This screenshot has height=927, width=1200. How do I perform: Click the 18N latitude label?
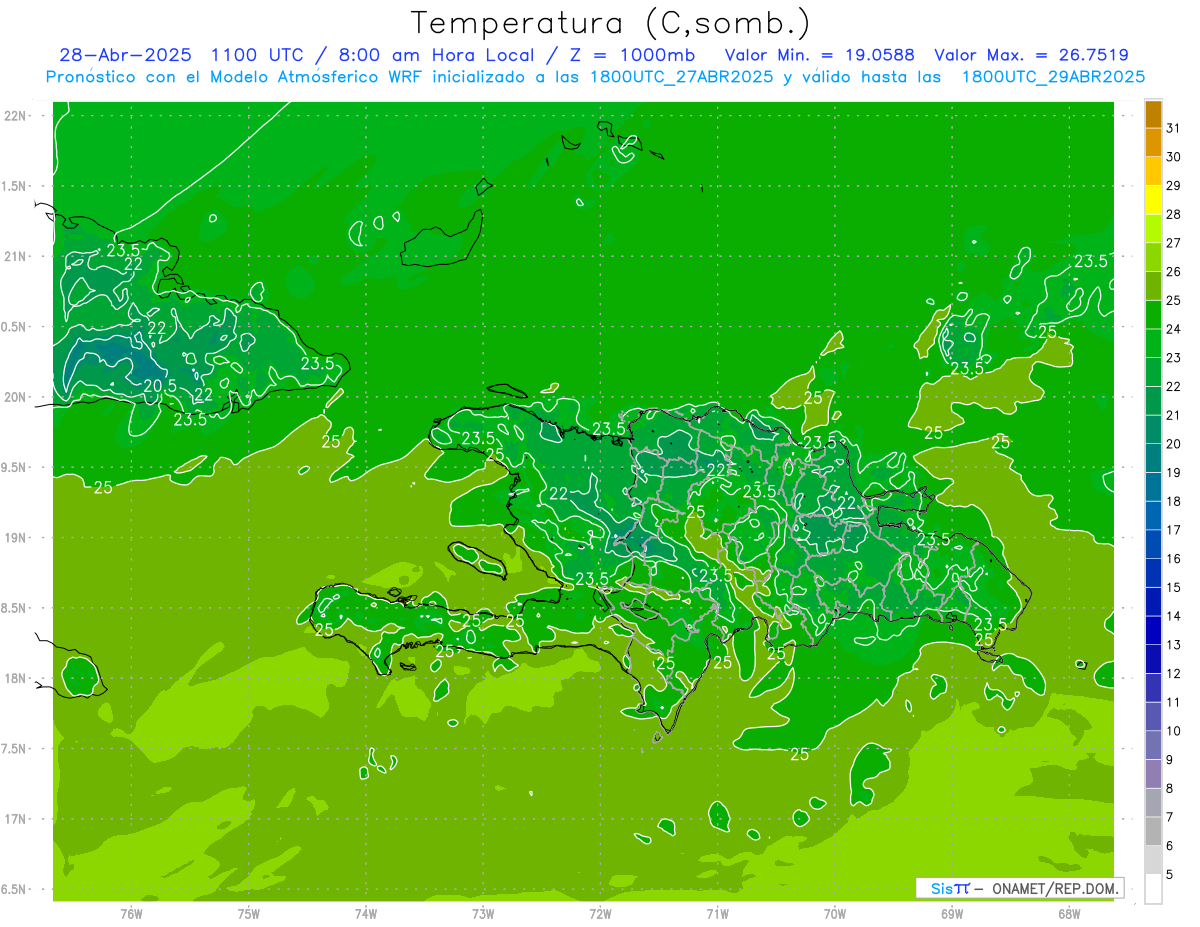[x=16, y=678]
